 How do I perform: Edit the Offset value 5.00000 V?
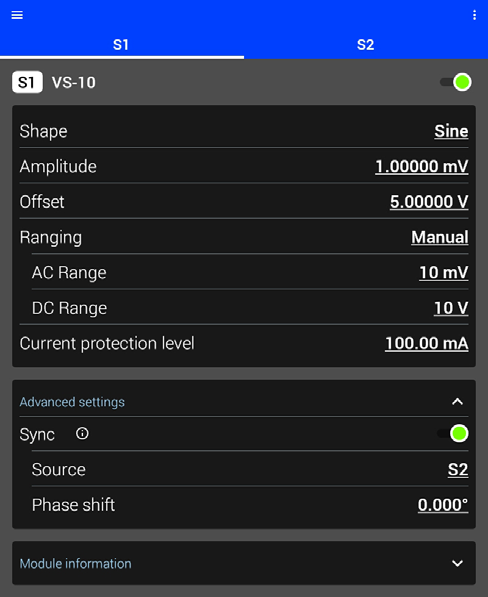[429, 202]
